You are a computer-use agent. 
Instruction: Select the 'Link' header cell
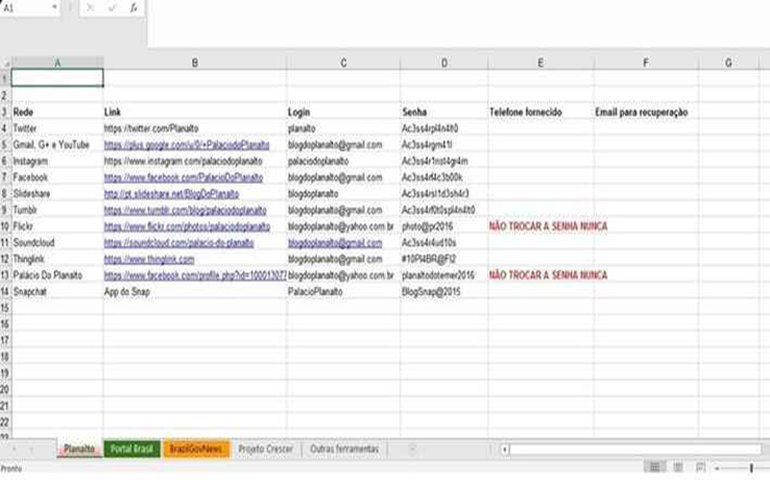tap(195, 112)
